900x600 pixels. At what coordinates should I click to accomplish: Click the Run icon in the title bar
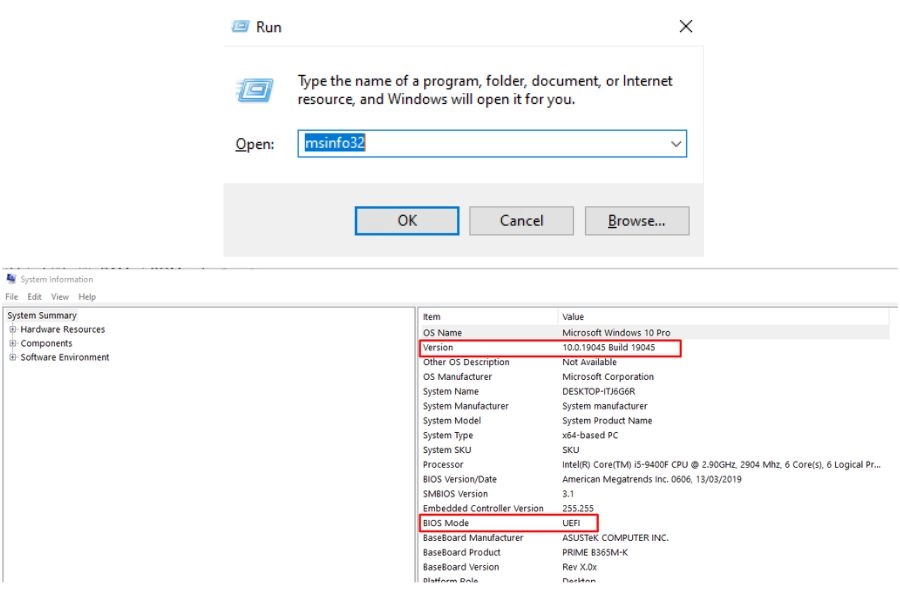(240, 26)
